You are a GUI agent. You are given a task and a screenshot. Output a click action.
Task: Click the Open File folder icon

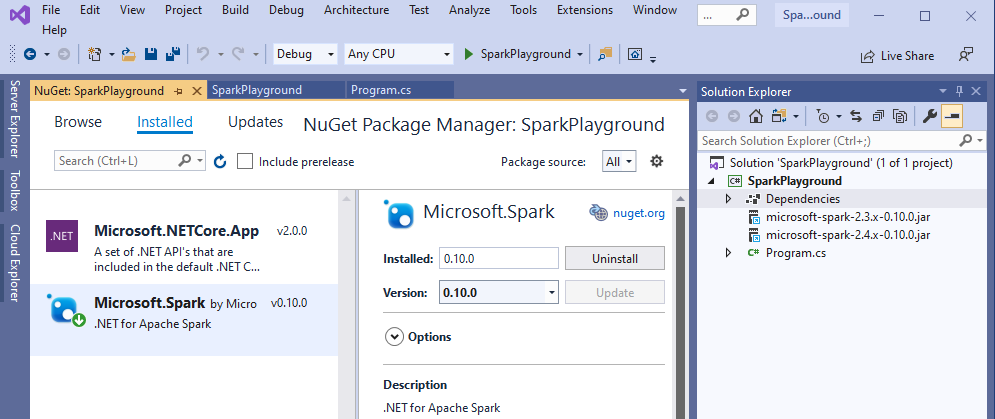point(130,54)
